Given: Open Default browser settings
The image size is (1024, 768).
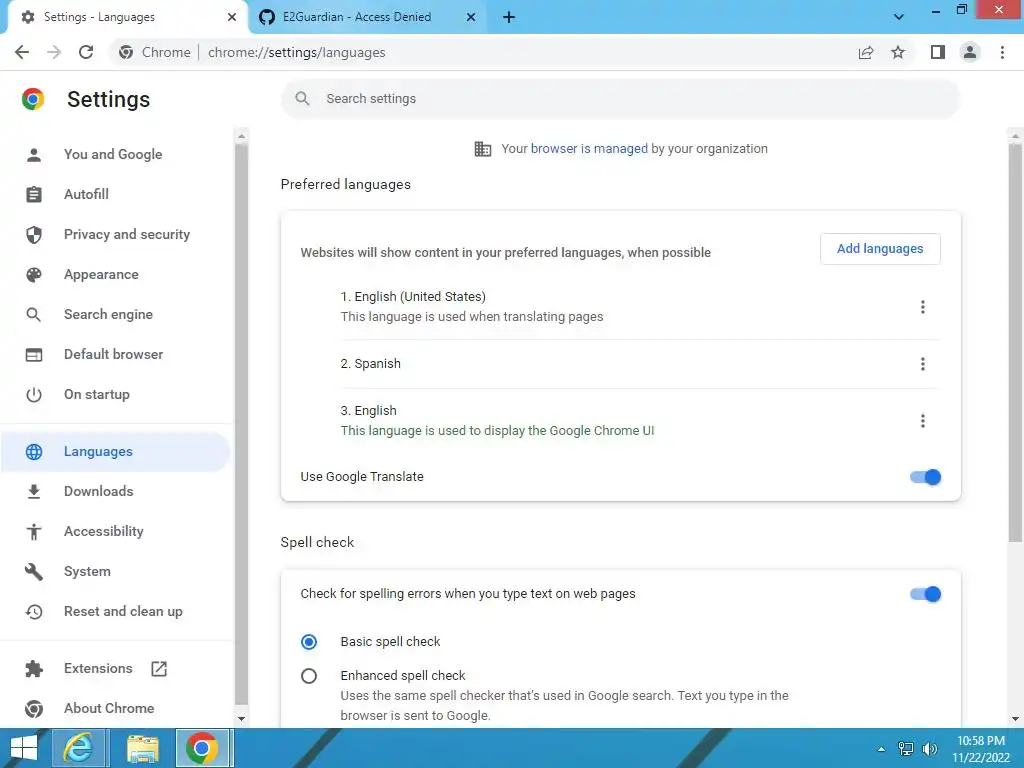Looking at the screenshot, I should coord(116,355).
